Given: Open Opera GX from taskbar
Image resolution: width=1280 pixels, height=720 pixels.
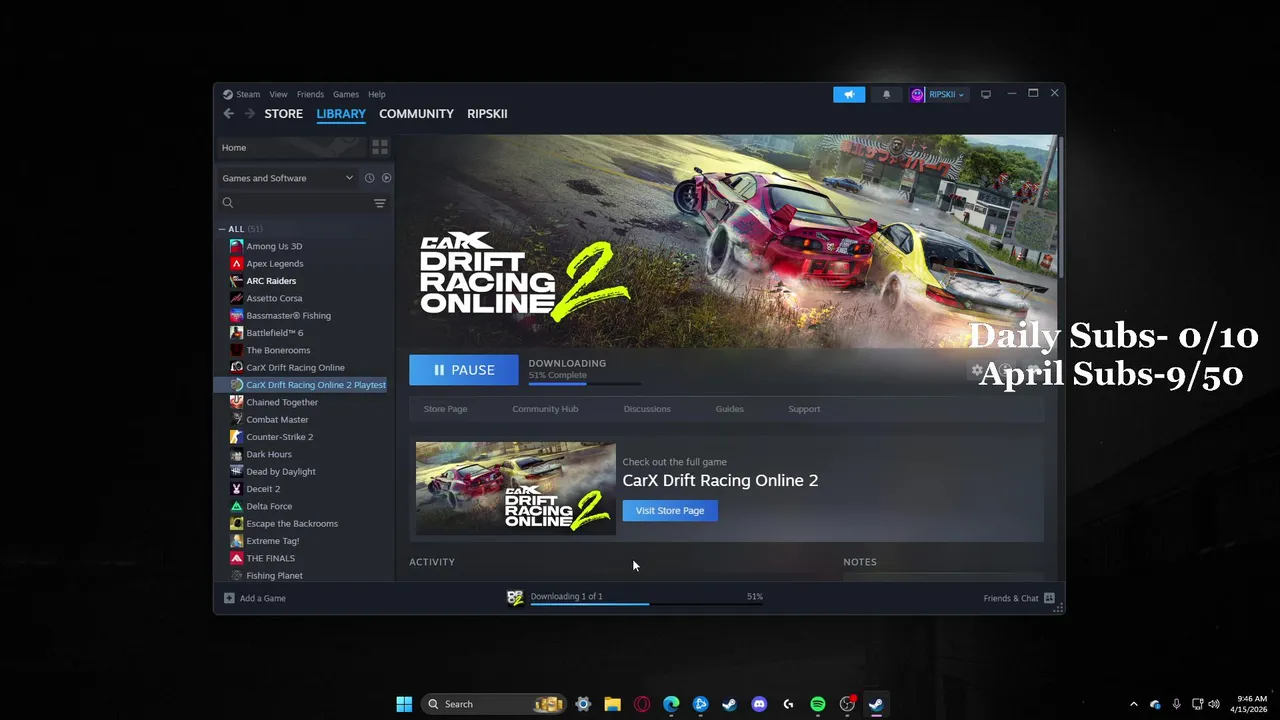Looking at the screenshot, I should 642,704.
